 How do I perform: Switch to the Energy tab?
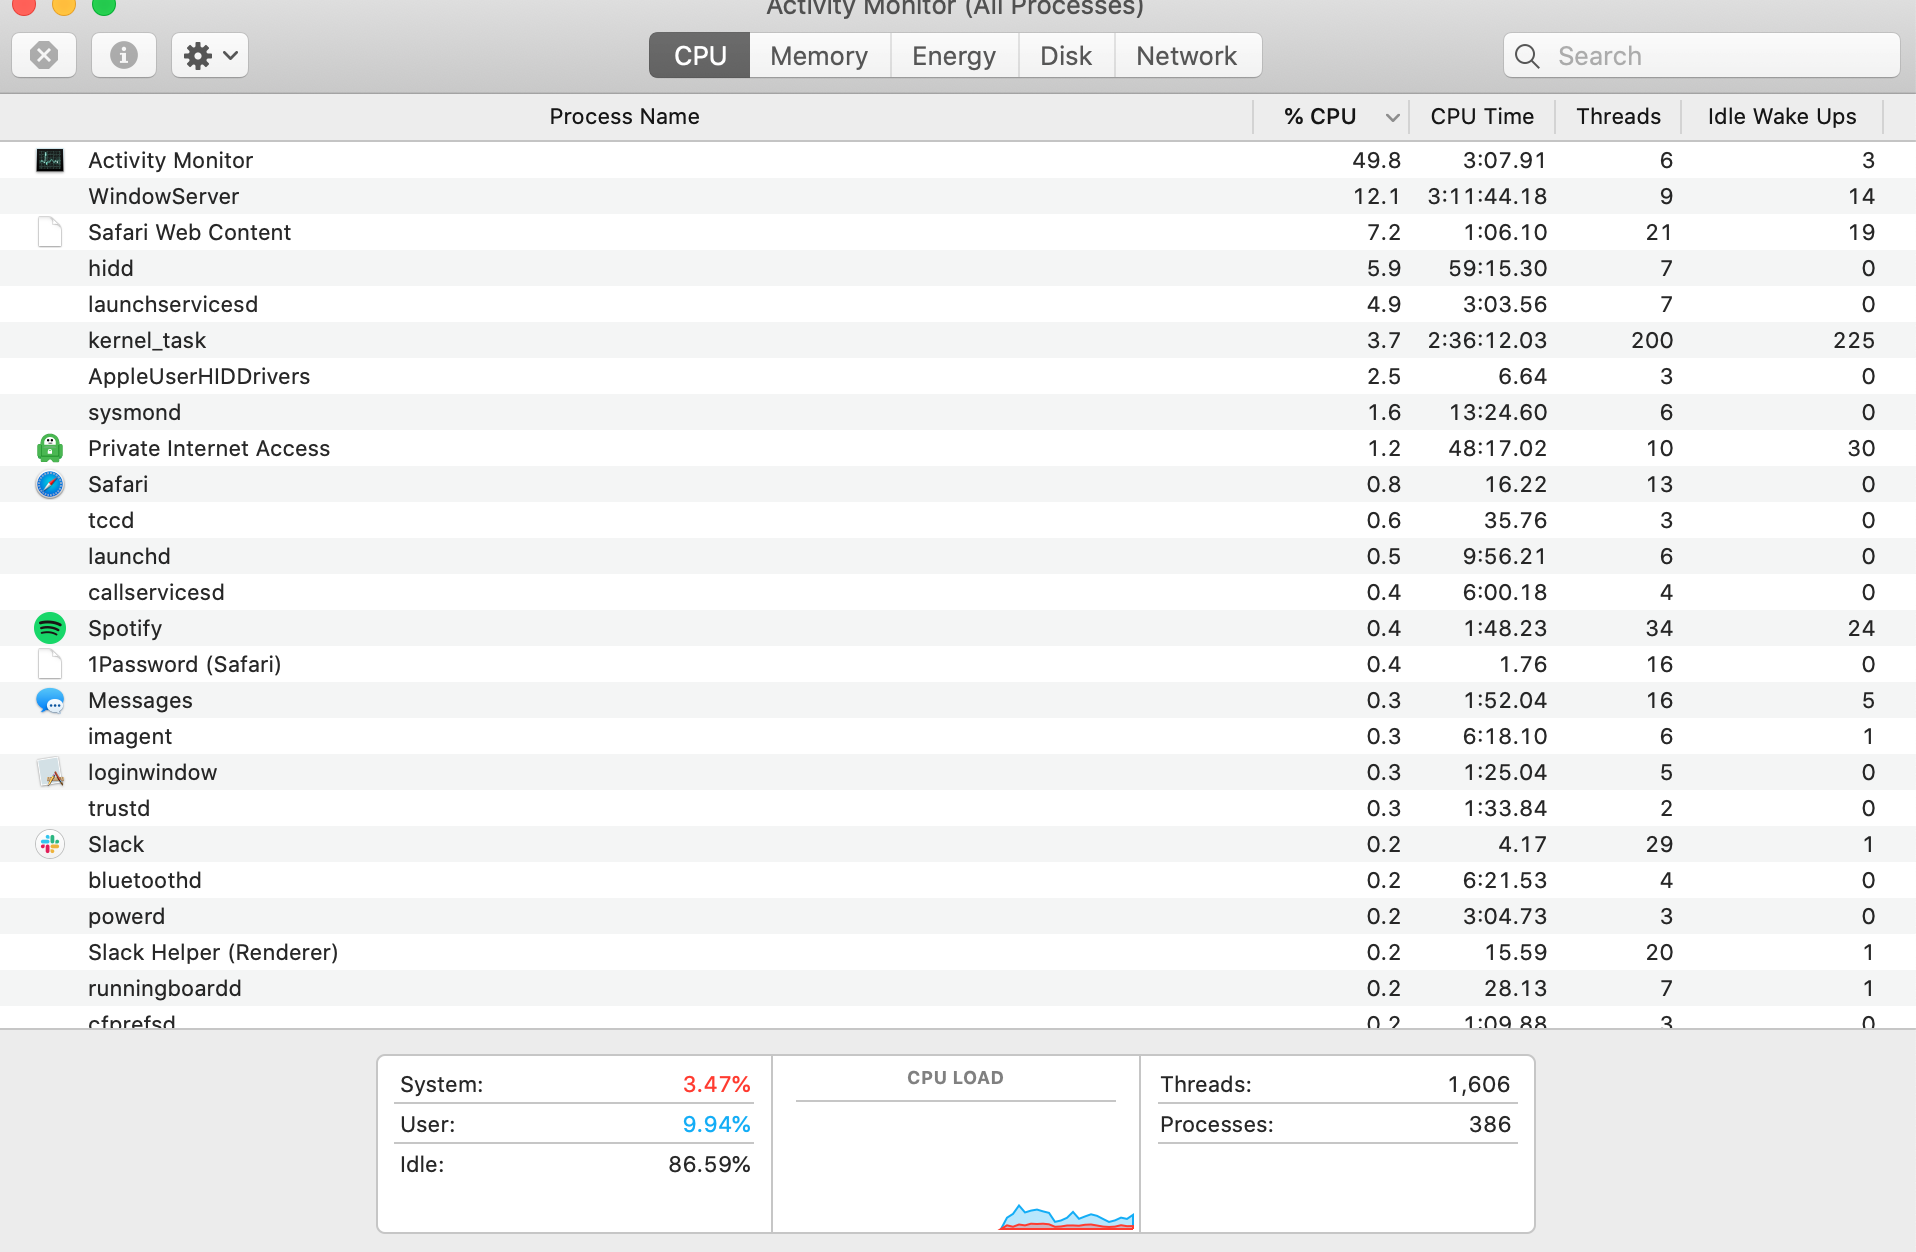coord(954,55)
